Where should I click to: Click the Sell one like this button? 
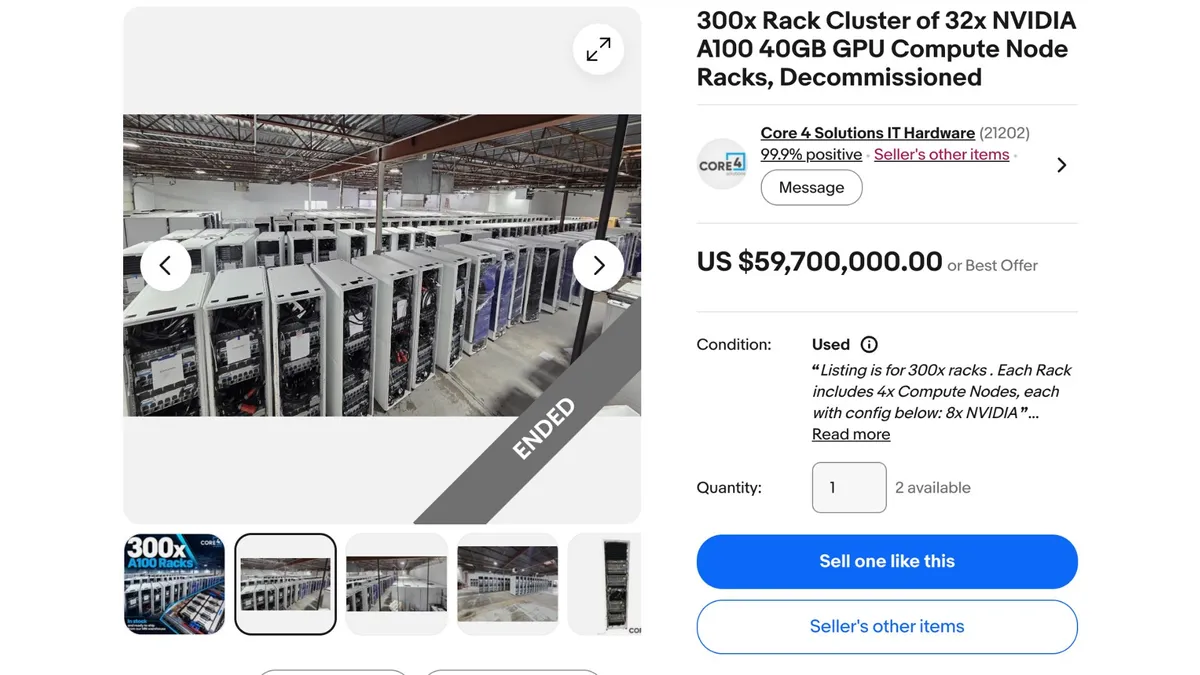point(887,561)
